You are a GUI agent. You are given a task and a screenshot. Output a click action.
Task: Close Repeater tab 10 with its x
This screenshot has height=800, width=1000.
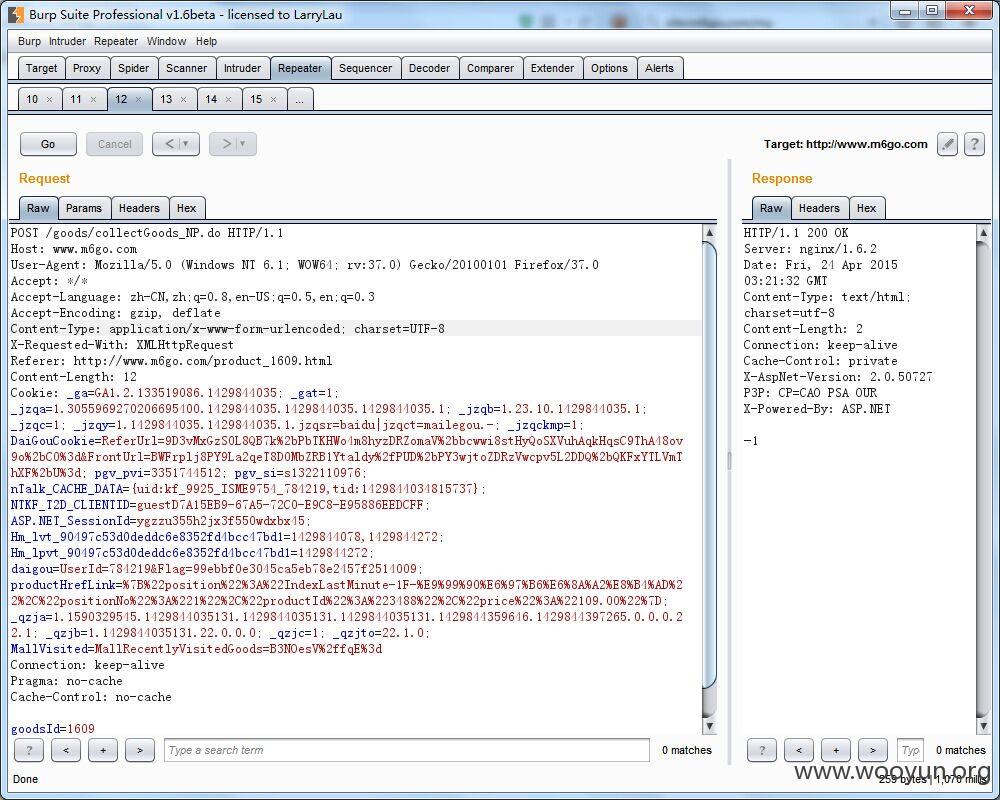coord(49,100)
